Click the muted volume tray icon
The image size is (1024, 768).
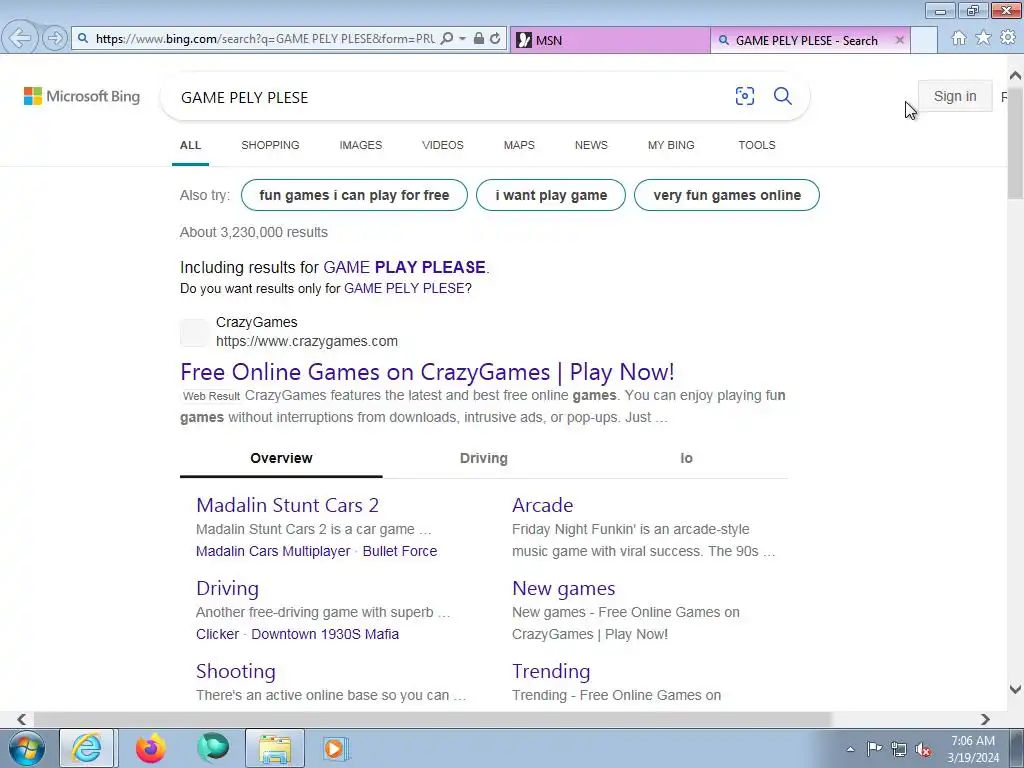923,749
